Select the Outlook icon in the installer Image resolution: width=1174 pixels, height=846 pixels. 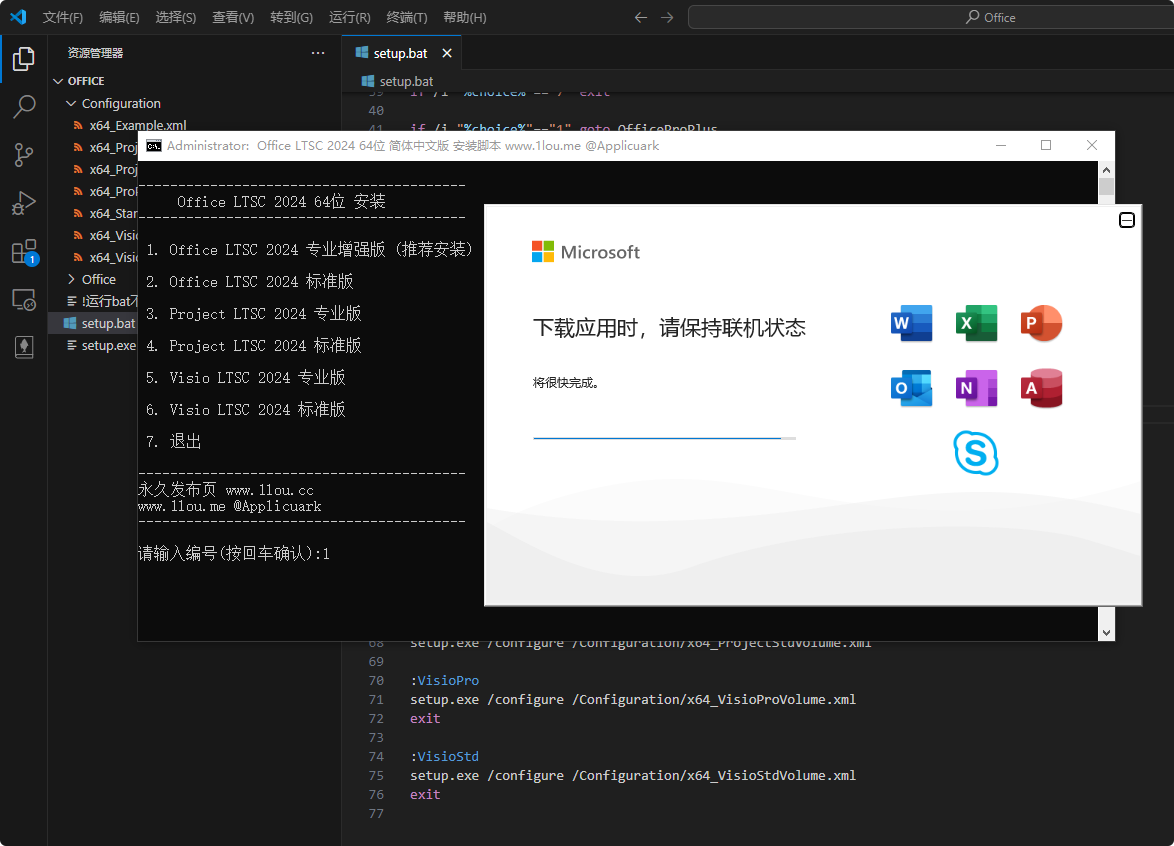911,388
